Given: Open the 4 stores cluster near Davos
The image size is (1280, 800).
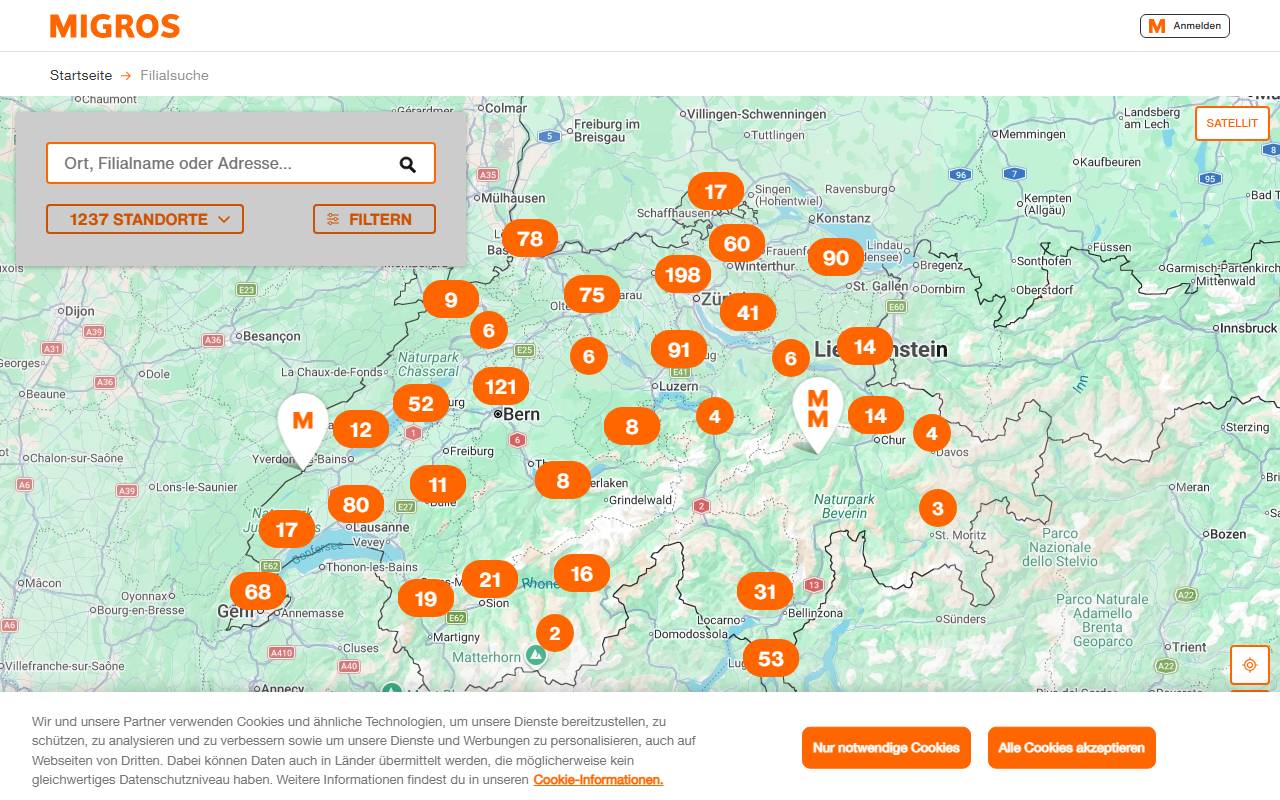Looking at the screenshot, I should pyautogui.click(x=932, y=433).
